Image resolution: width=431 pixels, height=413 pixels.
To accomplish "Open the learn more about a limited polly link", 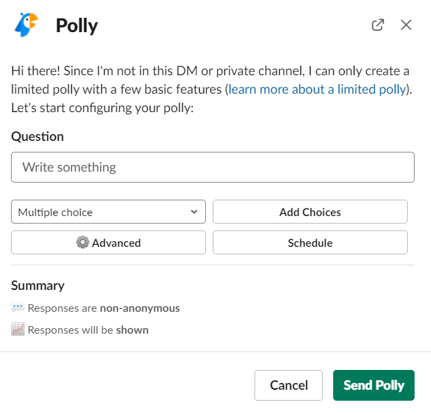I will (x=317, y=89).
